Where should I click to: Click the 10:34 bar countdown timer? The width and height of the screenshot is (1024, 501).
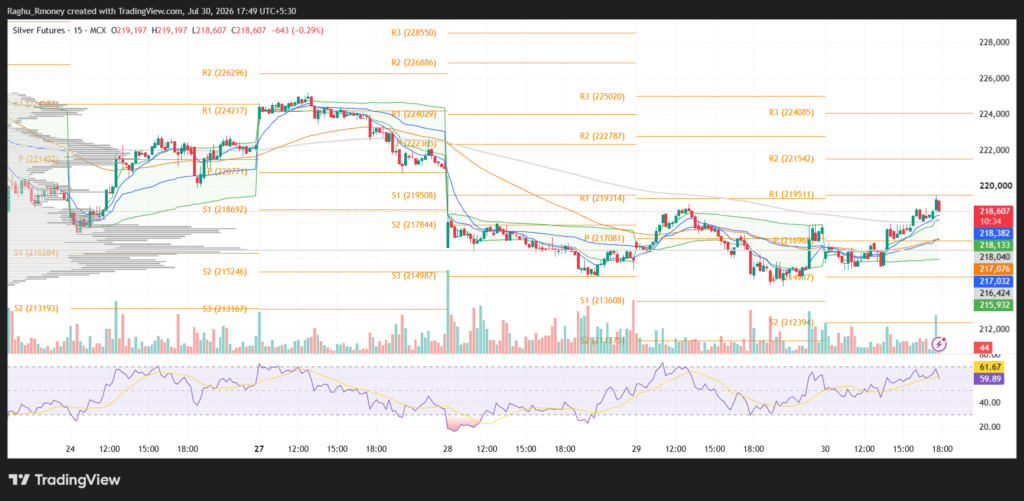tap(993, 221)
